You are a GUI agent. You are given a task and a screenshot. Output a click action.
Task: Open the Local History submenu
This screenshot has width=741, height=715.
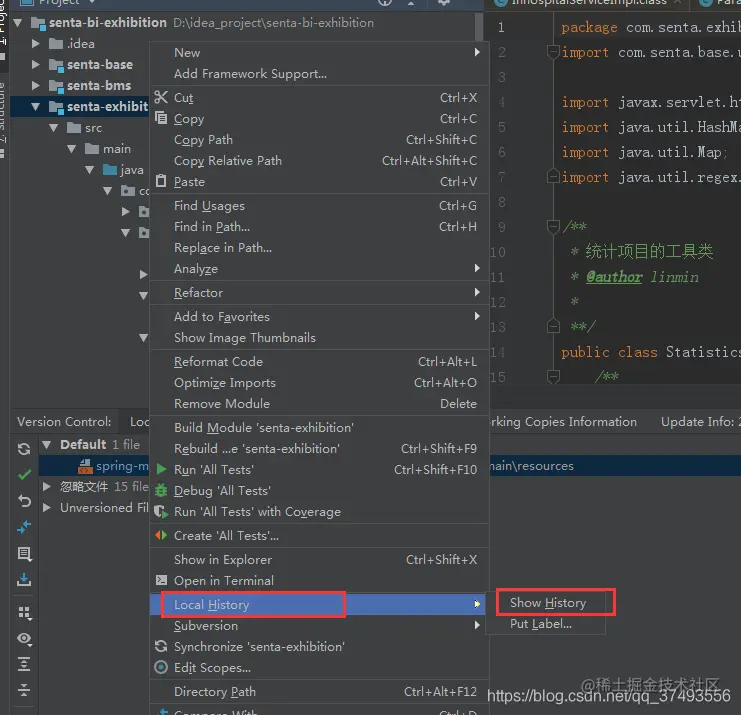coord(319,604)
